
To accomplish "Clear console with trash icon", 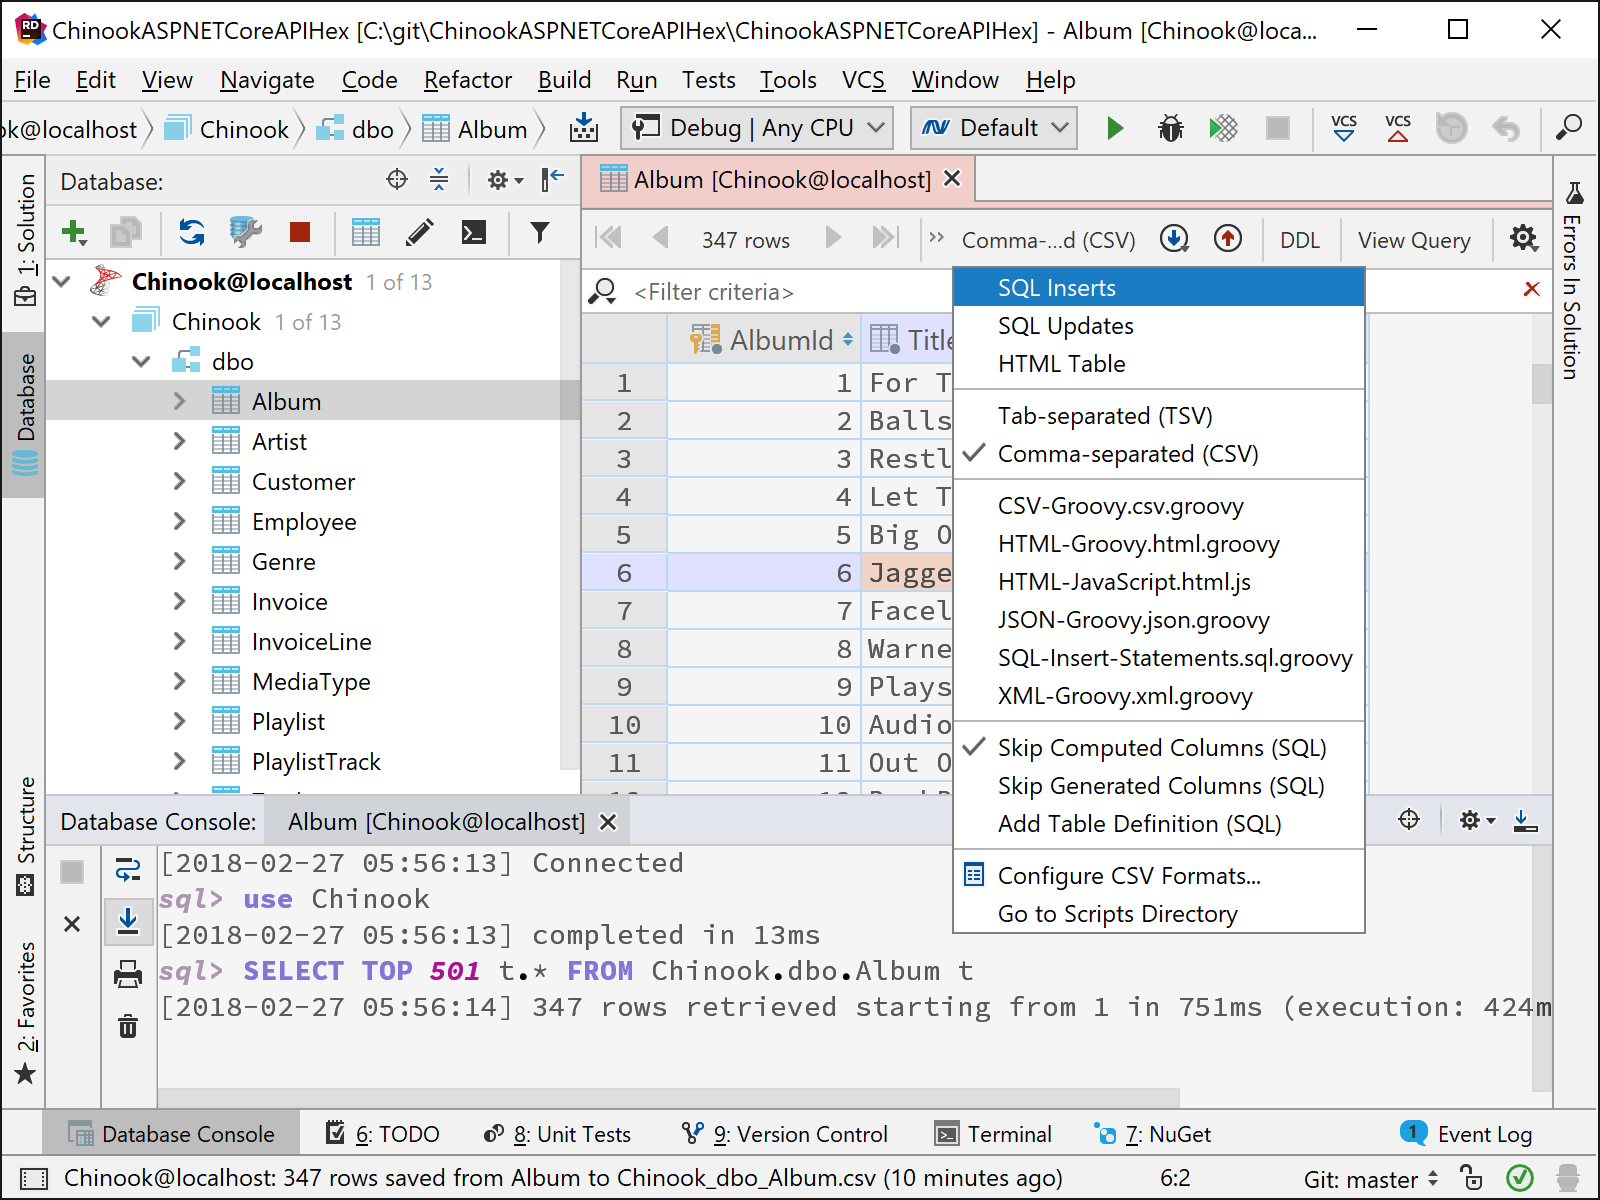I will [x=128, y=1026].
